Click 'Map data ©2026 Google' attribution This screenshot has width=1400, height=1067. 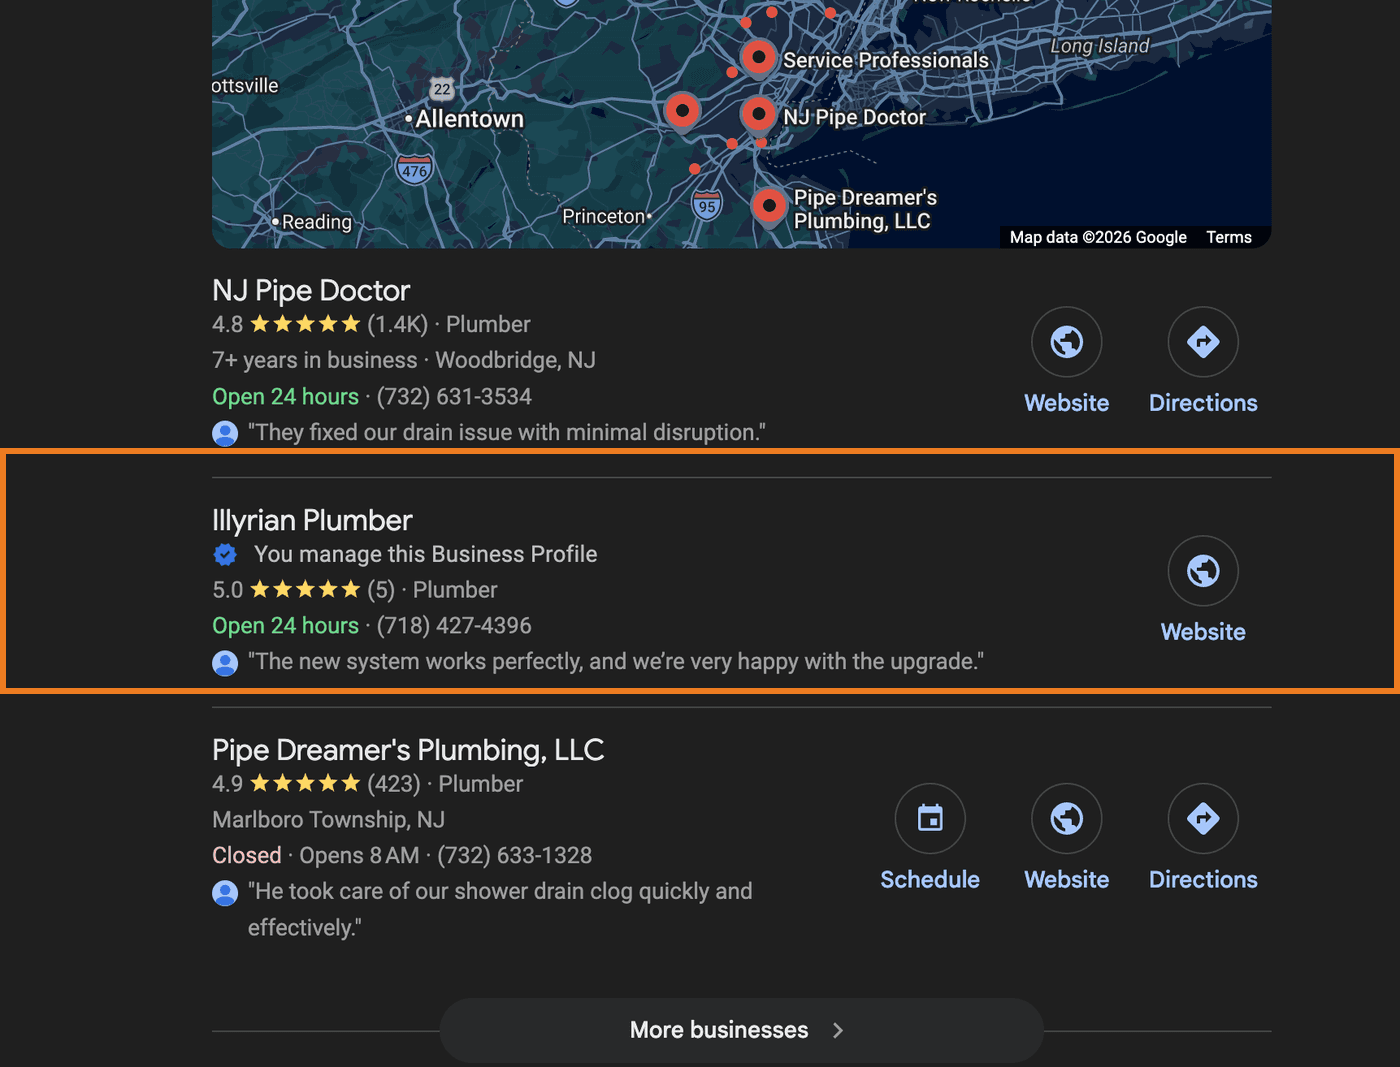[x=1098, y=237]
